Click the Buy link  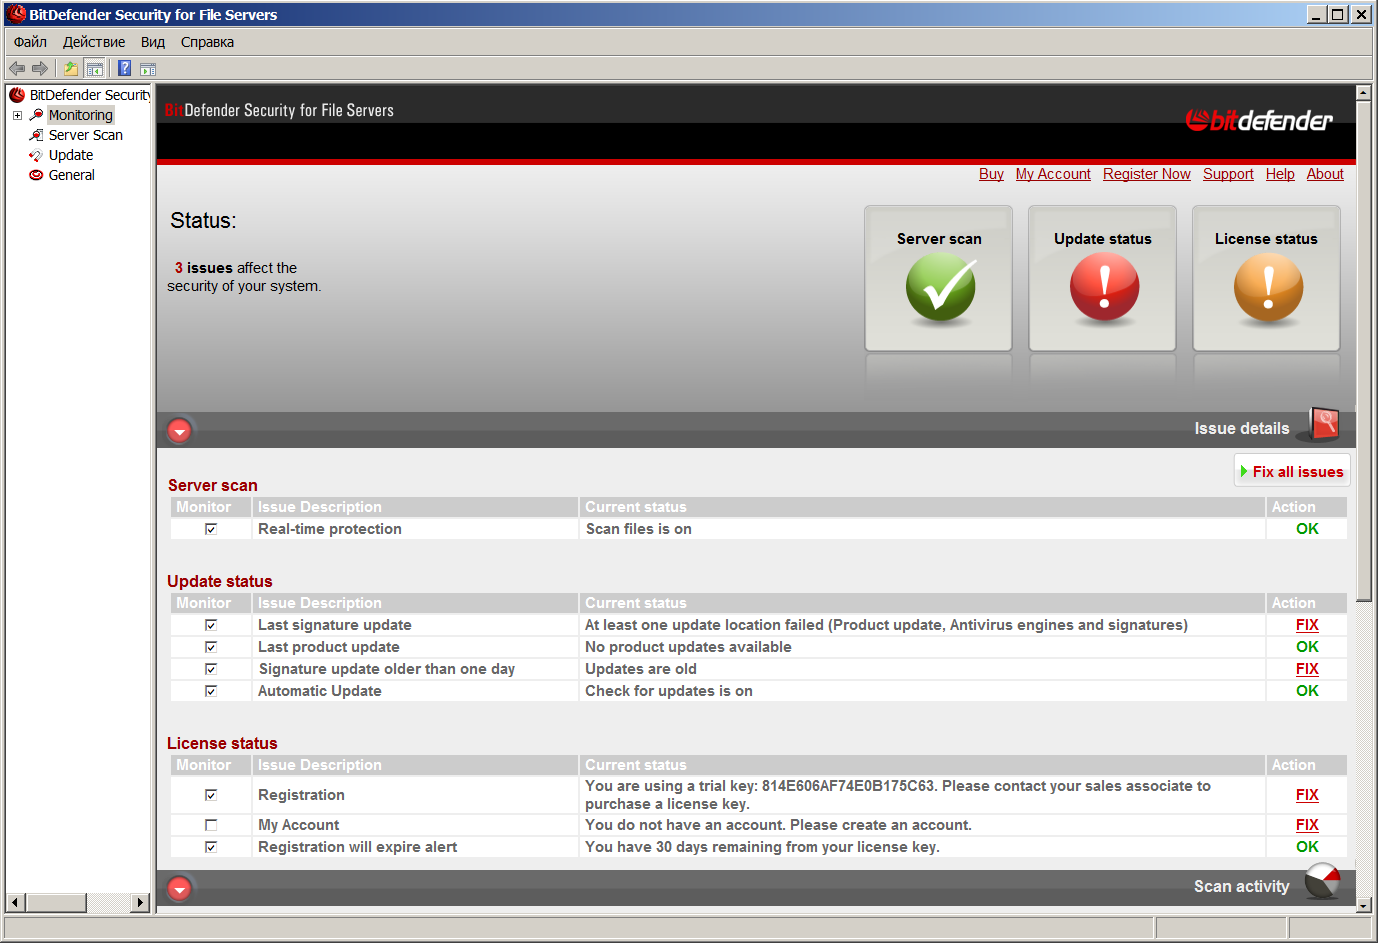(x=991, y=174)
